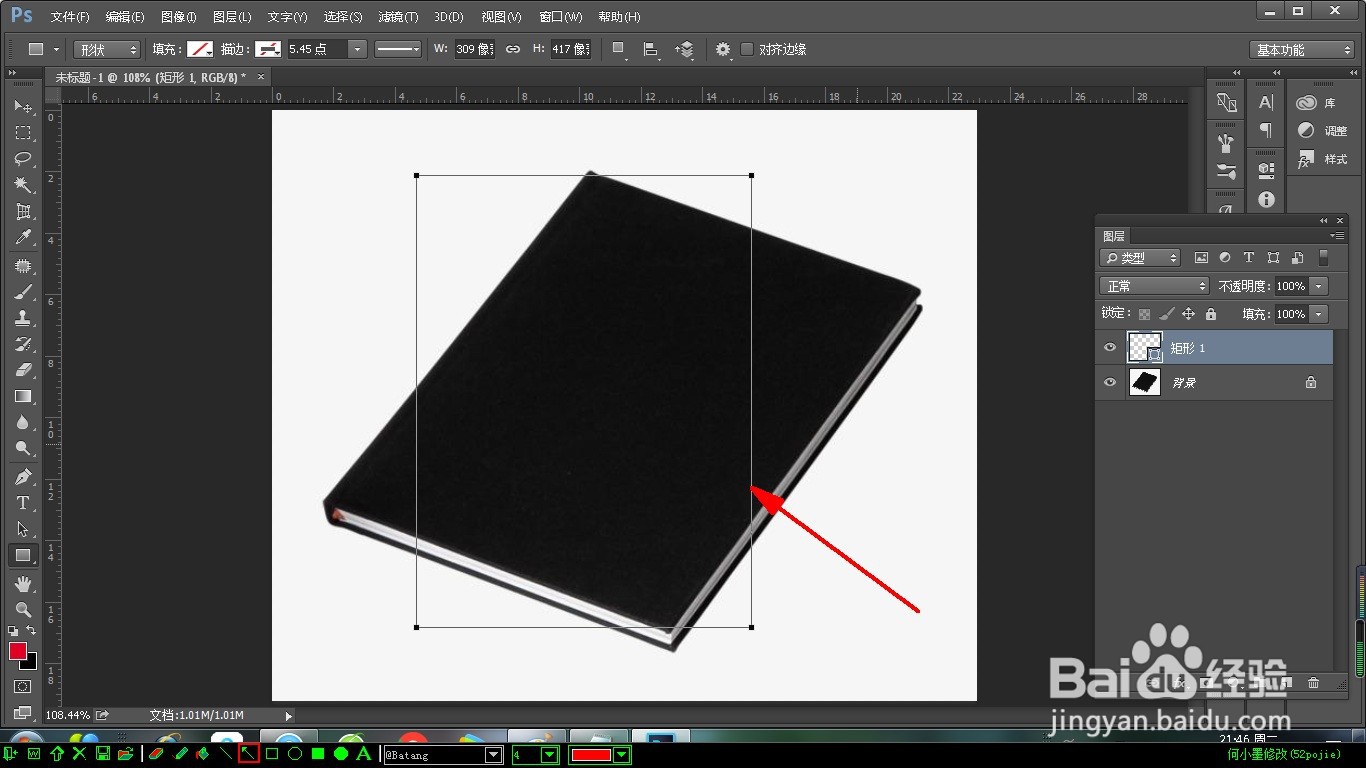Click the 填充 shape fill swatch
Screen dimensions: 1366x768
tap(201, 49)
